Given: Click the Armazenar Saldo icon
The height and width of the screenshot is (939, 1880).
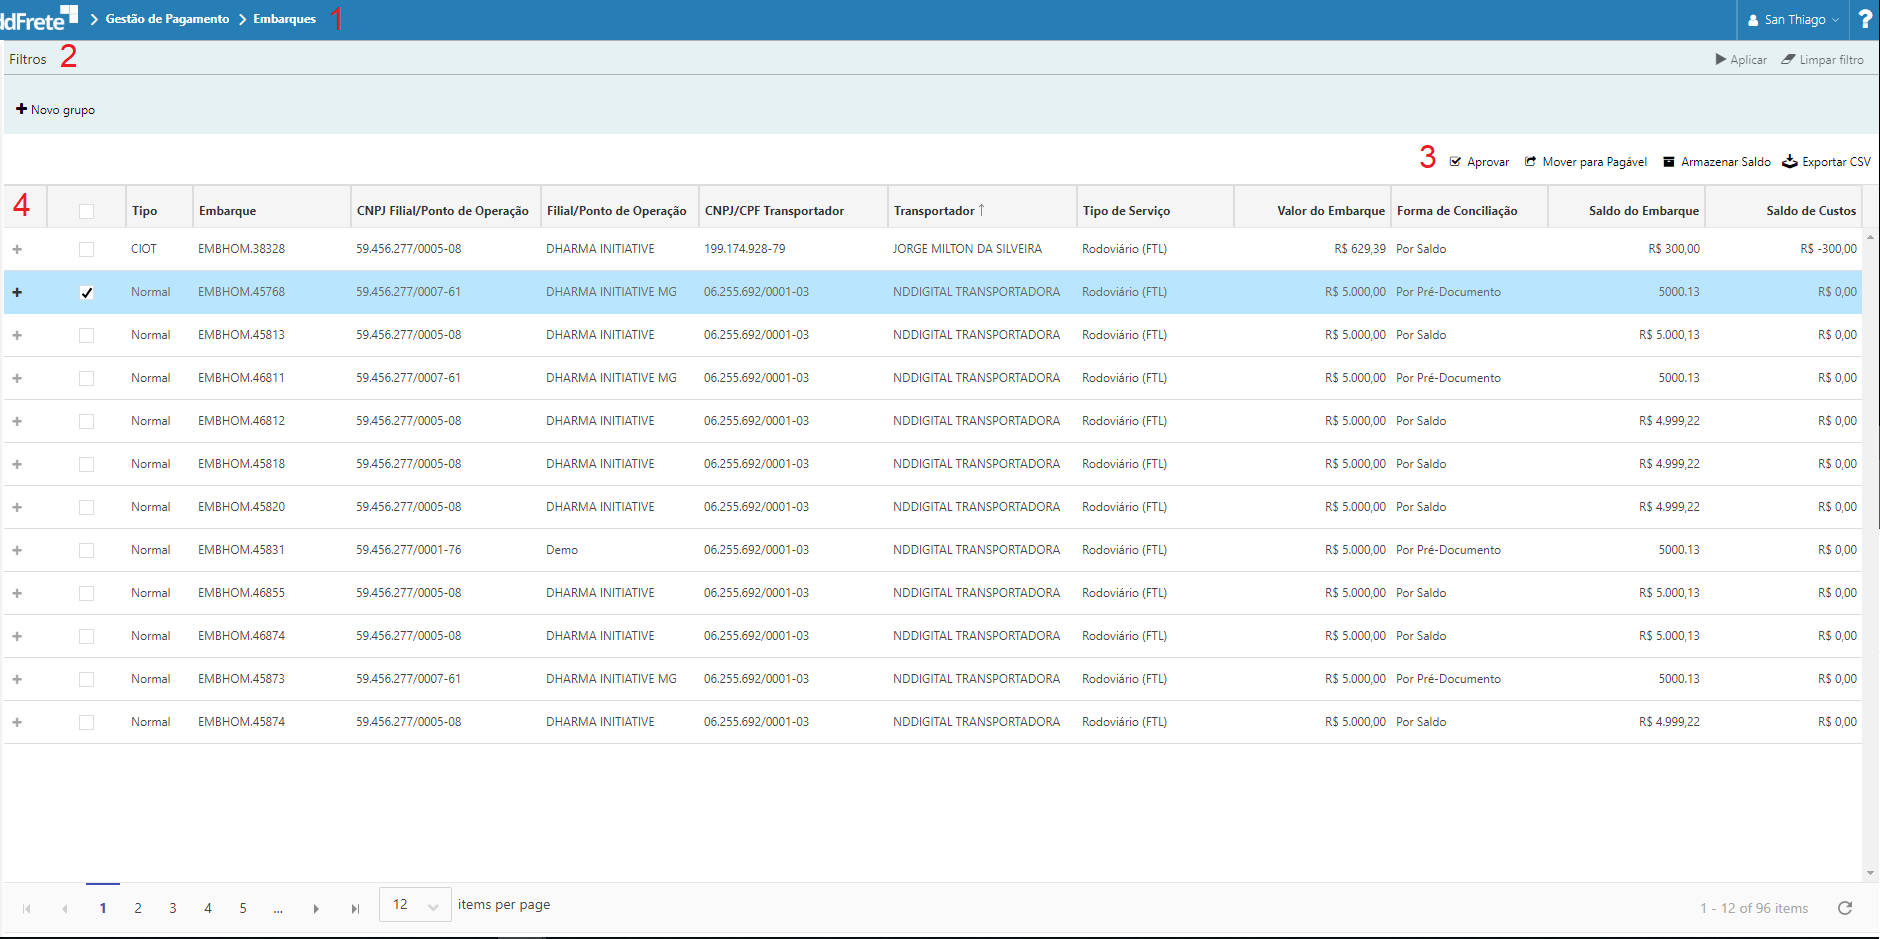Looking at the screenshot, I should (x=1668, y=162).
